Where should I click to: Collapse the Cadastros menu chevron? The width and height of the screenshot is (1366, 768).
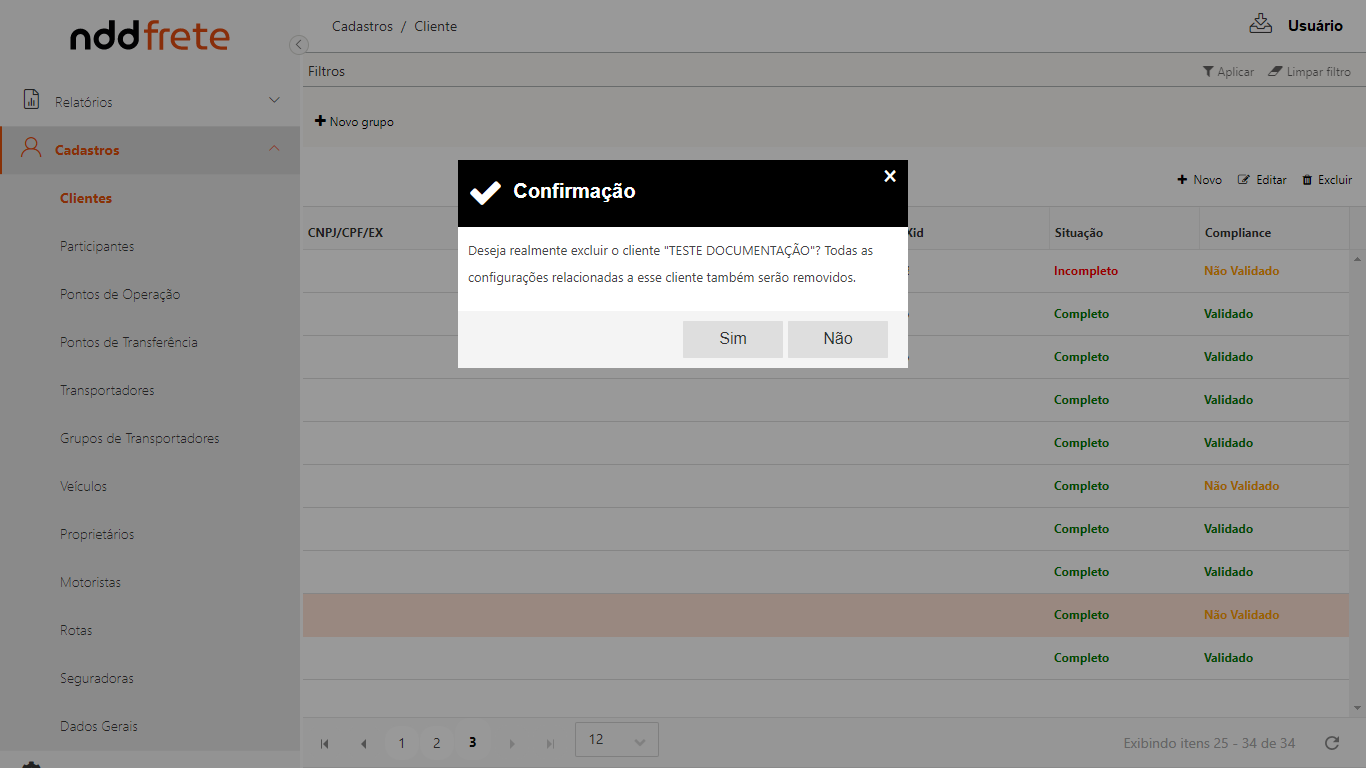pyautogui.click(x=275, y=149)
